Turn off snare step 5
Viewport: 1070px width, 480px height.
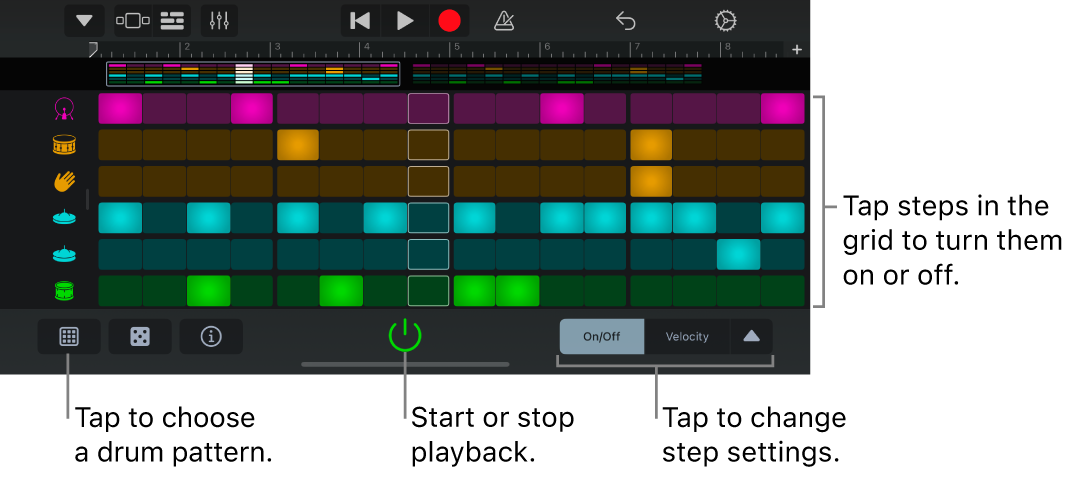tap(298, 145)
